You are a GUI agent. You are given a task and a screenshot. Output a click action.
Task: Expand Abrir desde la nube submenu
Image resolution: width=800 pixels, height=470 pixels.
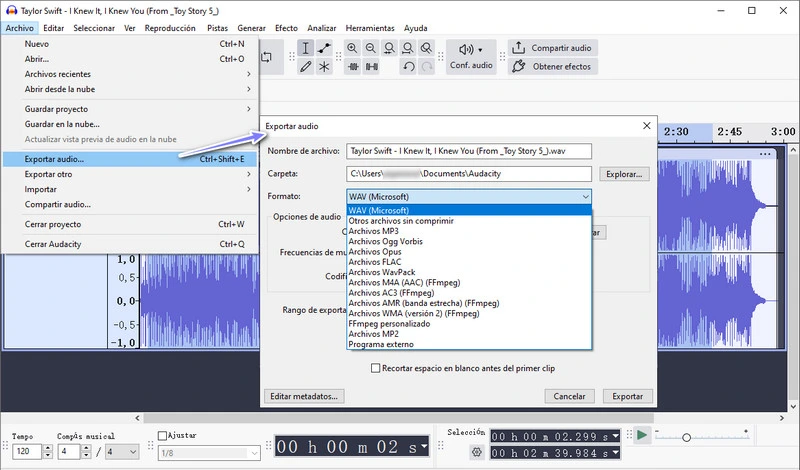[x=130, y=89]
